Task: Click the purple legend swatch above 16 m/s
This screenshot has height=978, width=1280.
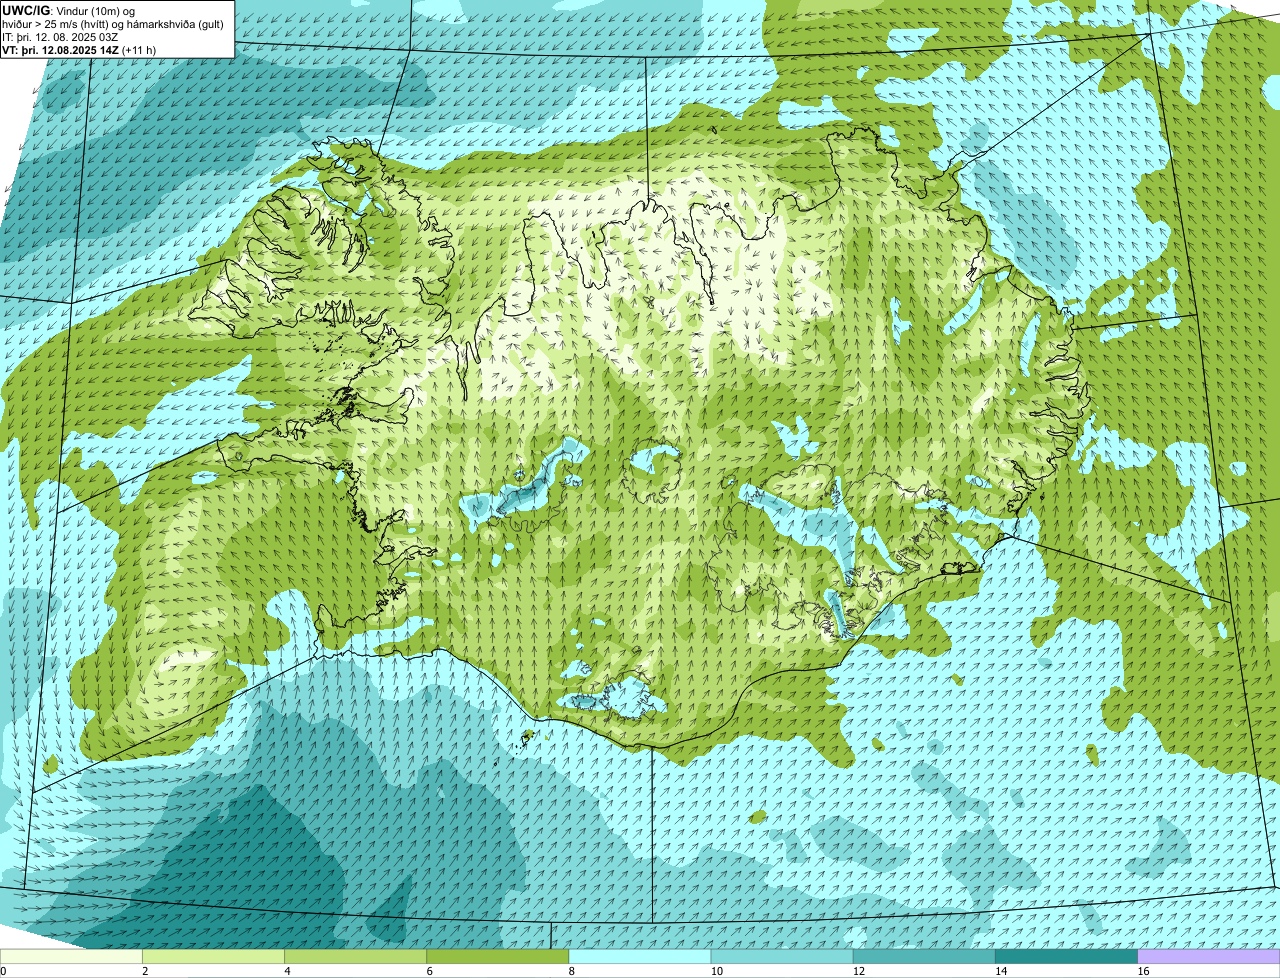Action: pos(1209,957)
